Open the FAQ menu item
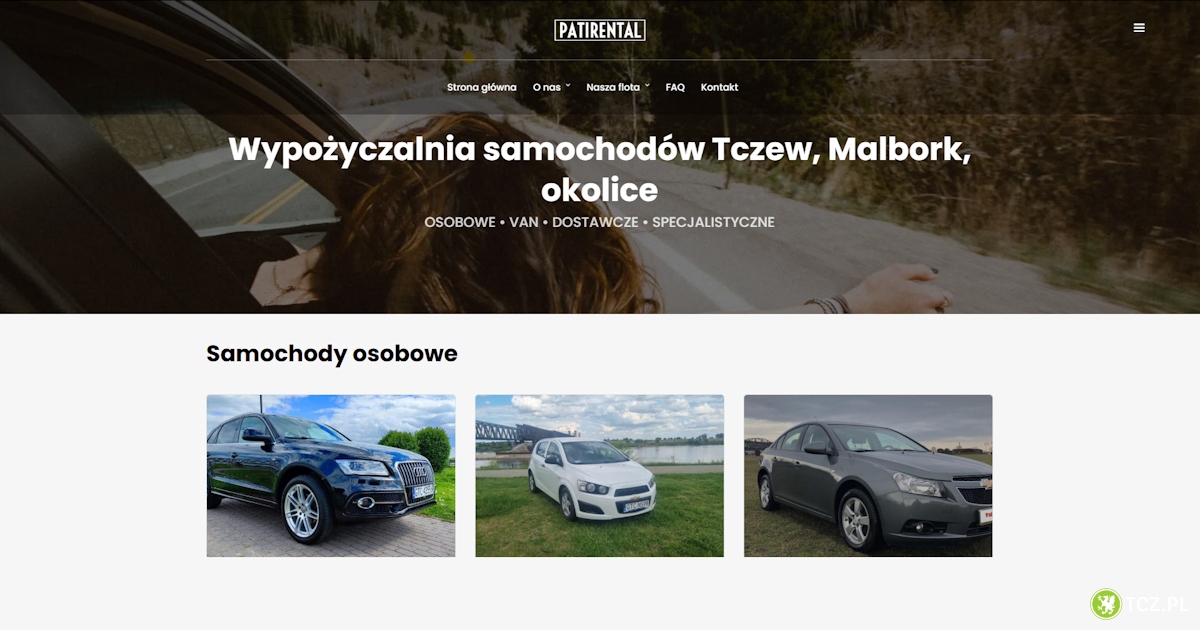Image resolution: width=1200 pixels, height=630 pixels. (675, 87)
